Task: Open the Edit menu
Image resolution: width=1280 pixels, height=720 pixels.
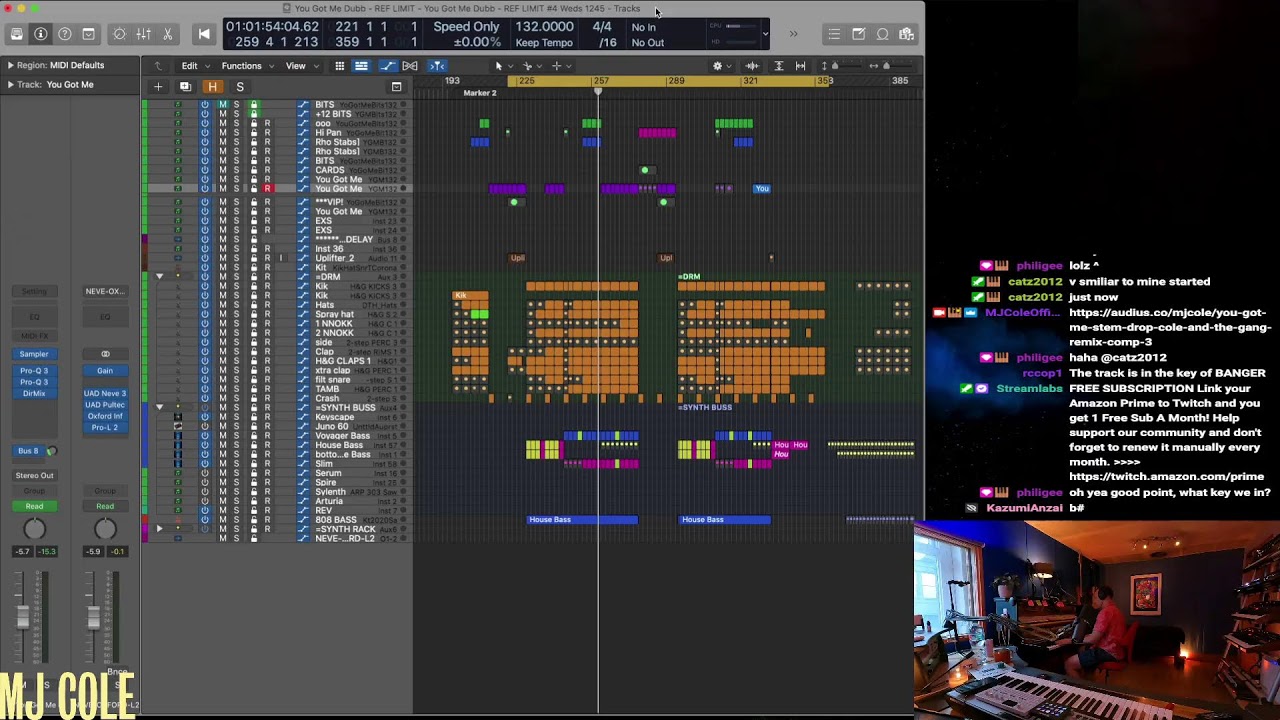Action: 194,66
